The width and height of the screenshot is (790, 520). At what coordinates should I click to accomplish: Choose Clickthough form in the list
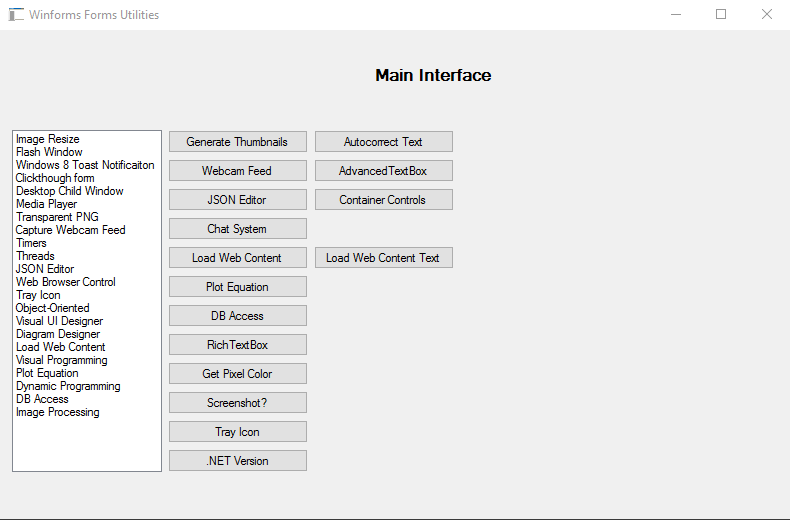(87, 178)
